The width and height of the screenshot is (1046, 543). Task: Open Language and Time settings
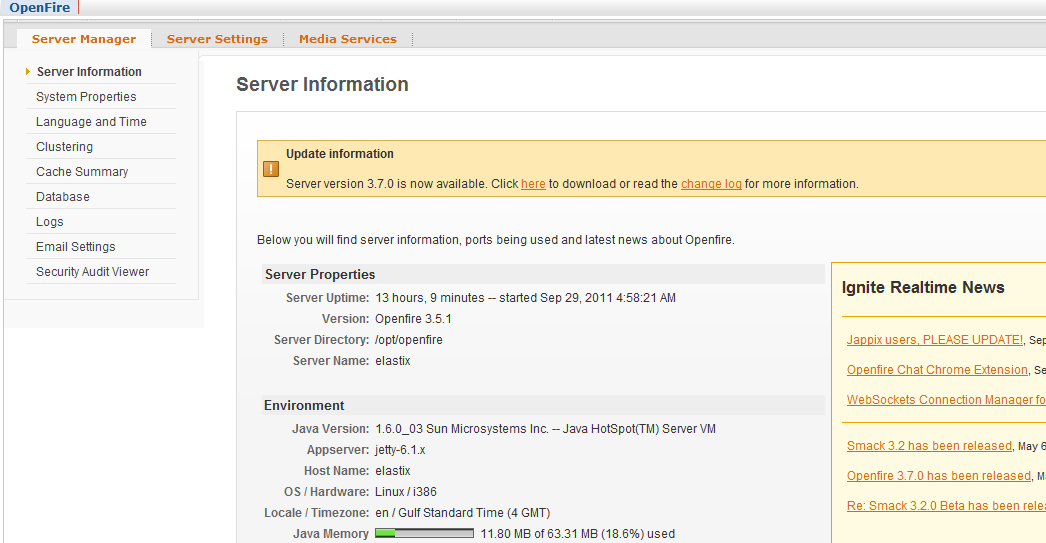pyautogui.click(x=91, y=121)
